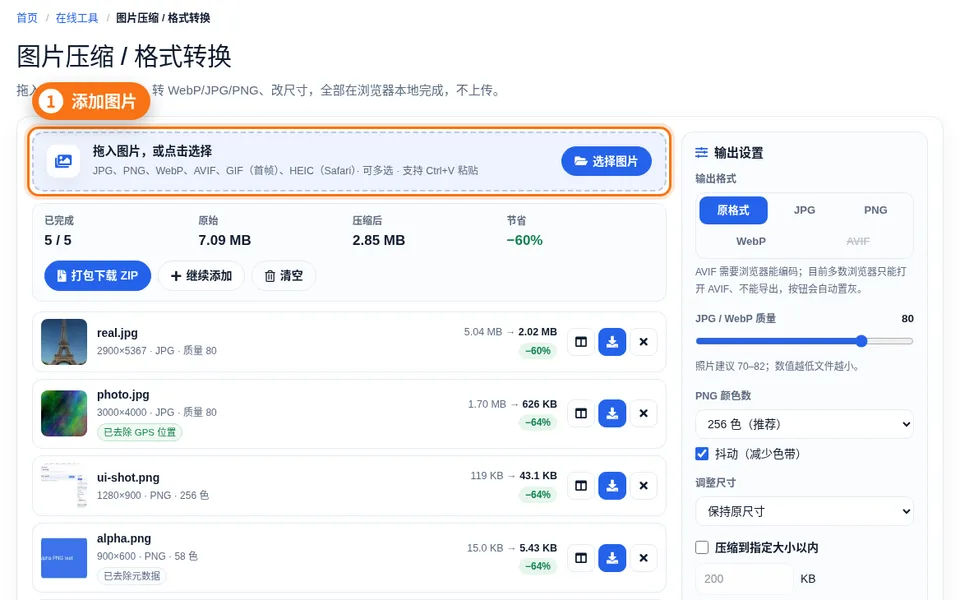Select the disabled AVIF format option

(858, 241)
